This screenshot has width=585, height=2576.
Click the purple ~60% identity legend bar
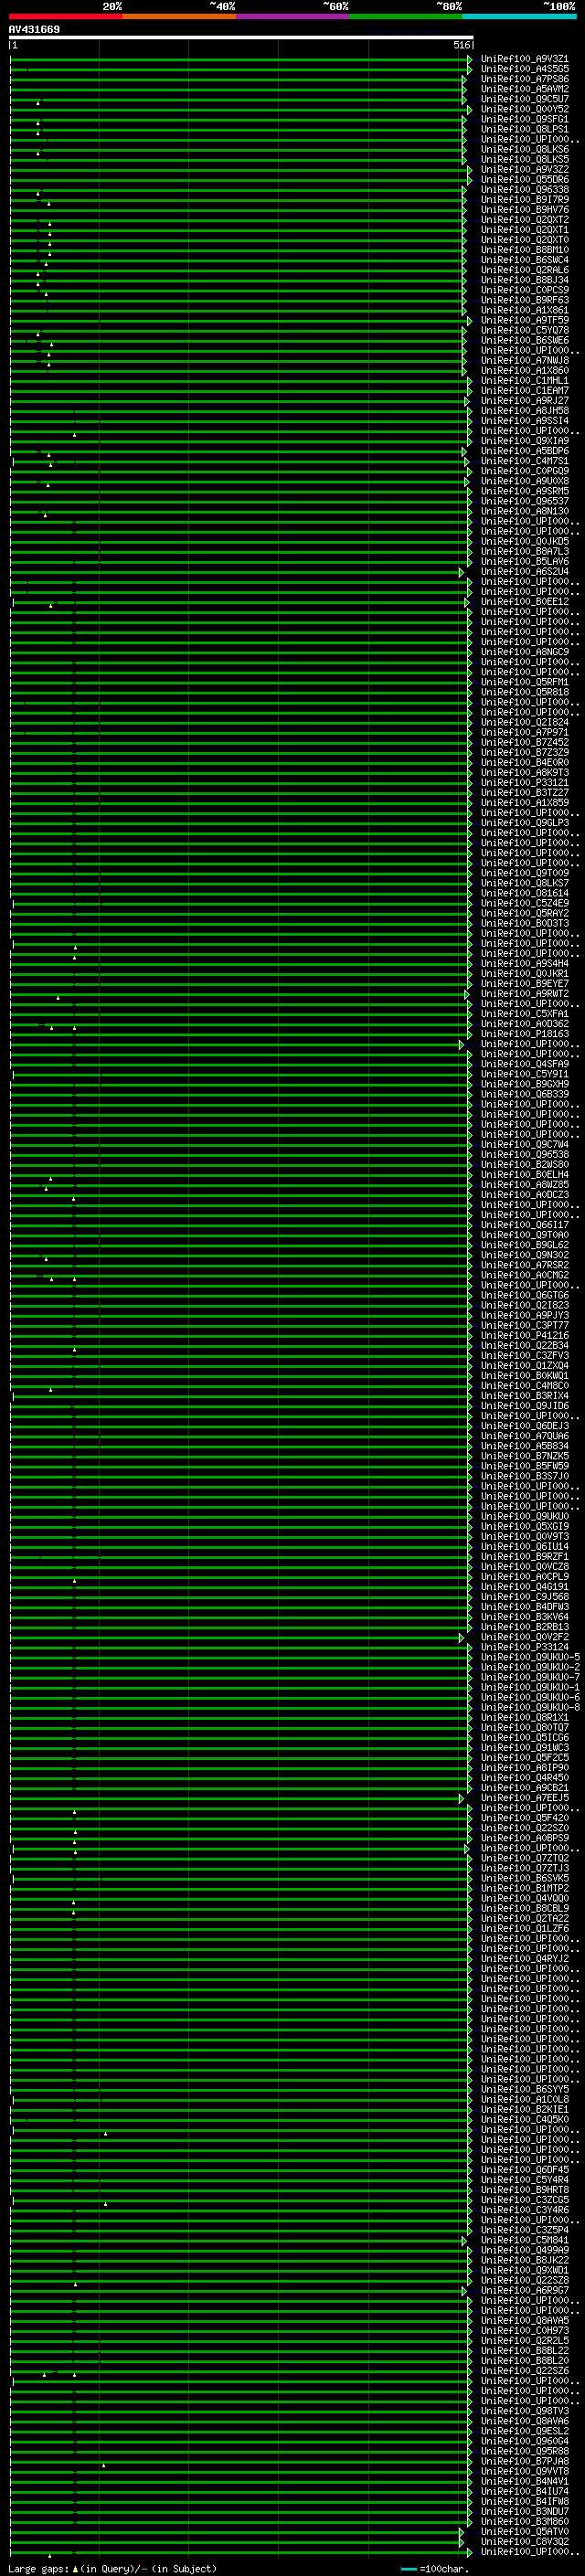tap(293, 16)
